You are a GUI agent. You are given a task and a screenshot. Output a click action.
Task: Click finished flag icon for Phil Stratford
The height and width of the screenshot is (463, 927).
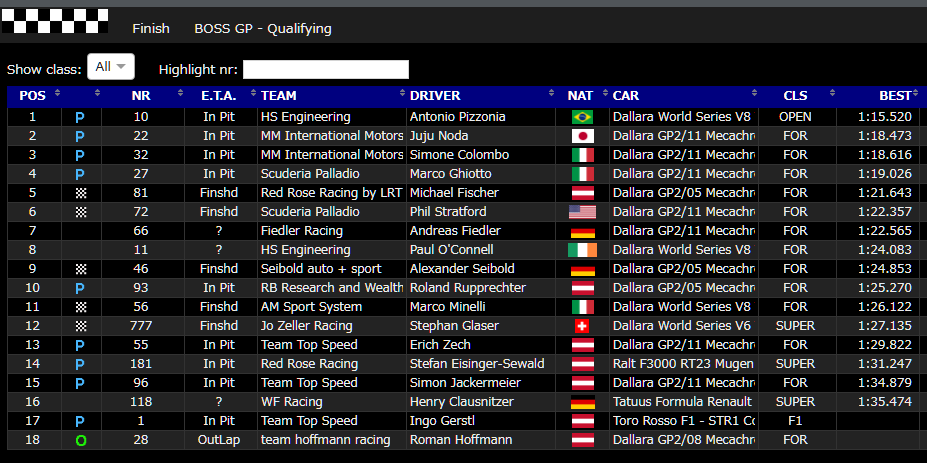(x=81, y=212)
